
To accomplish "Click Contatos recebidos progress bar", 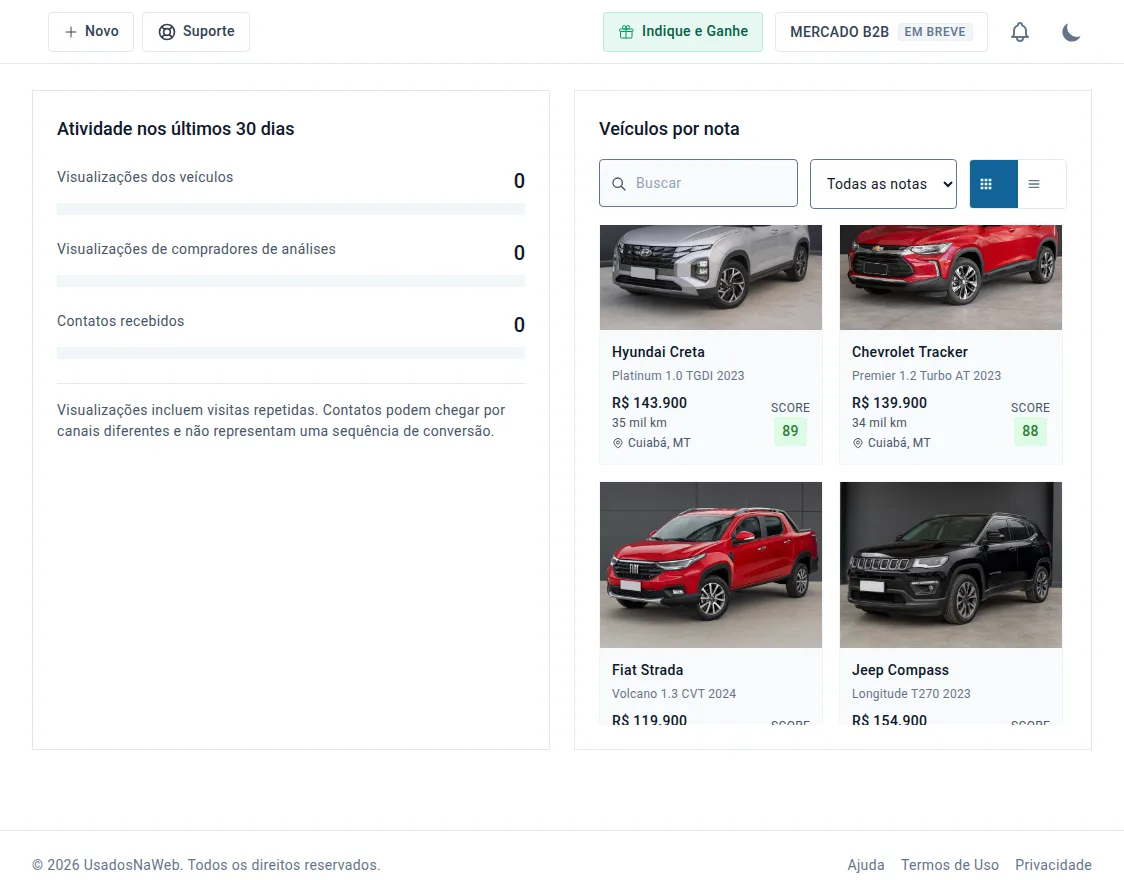I will (x=291, y=353).
